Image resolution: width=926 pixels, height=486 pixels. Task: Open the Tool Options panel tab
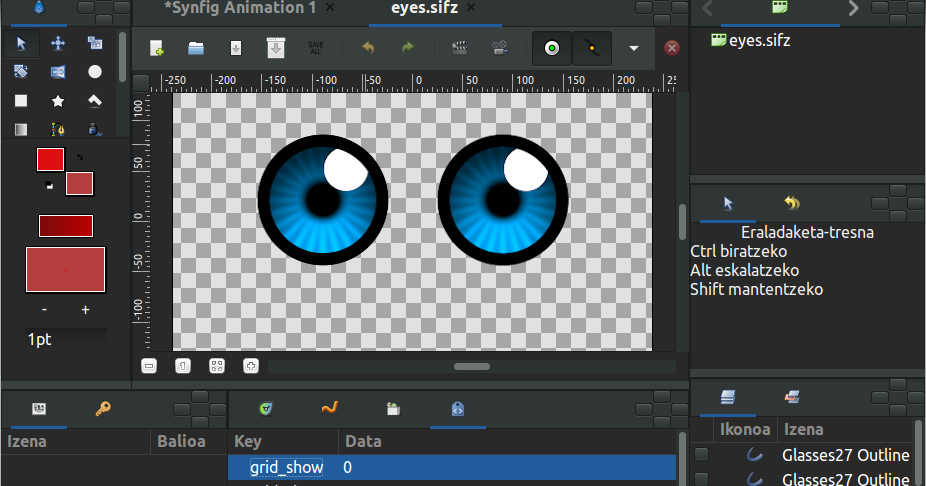pos(728,204)
